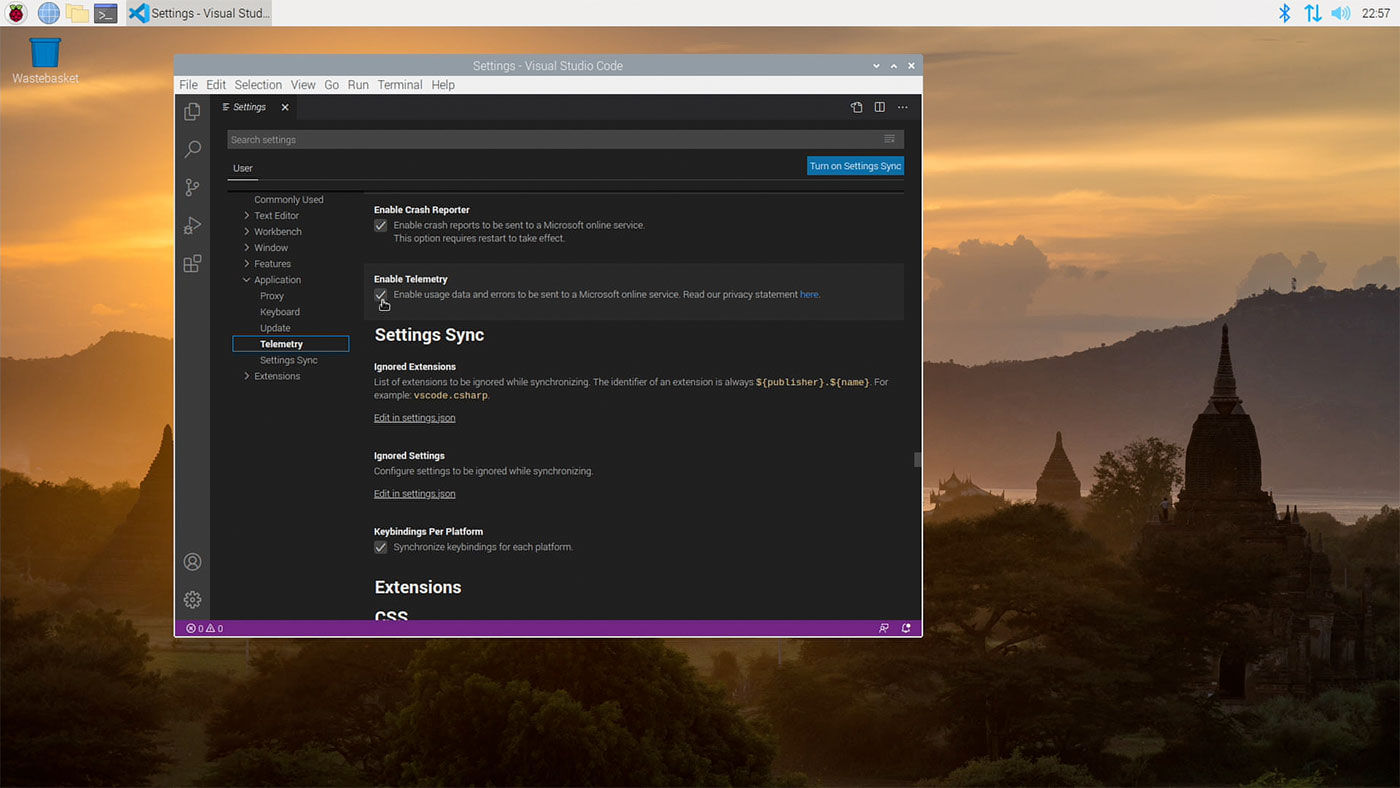
Task: Select the Wastebasket desktop icon
Action: coord(45,61)
